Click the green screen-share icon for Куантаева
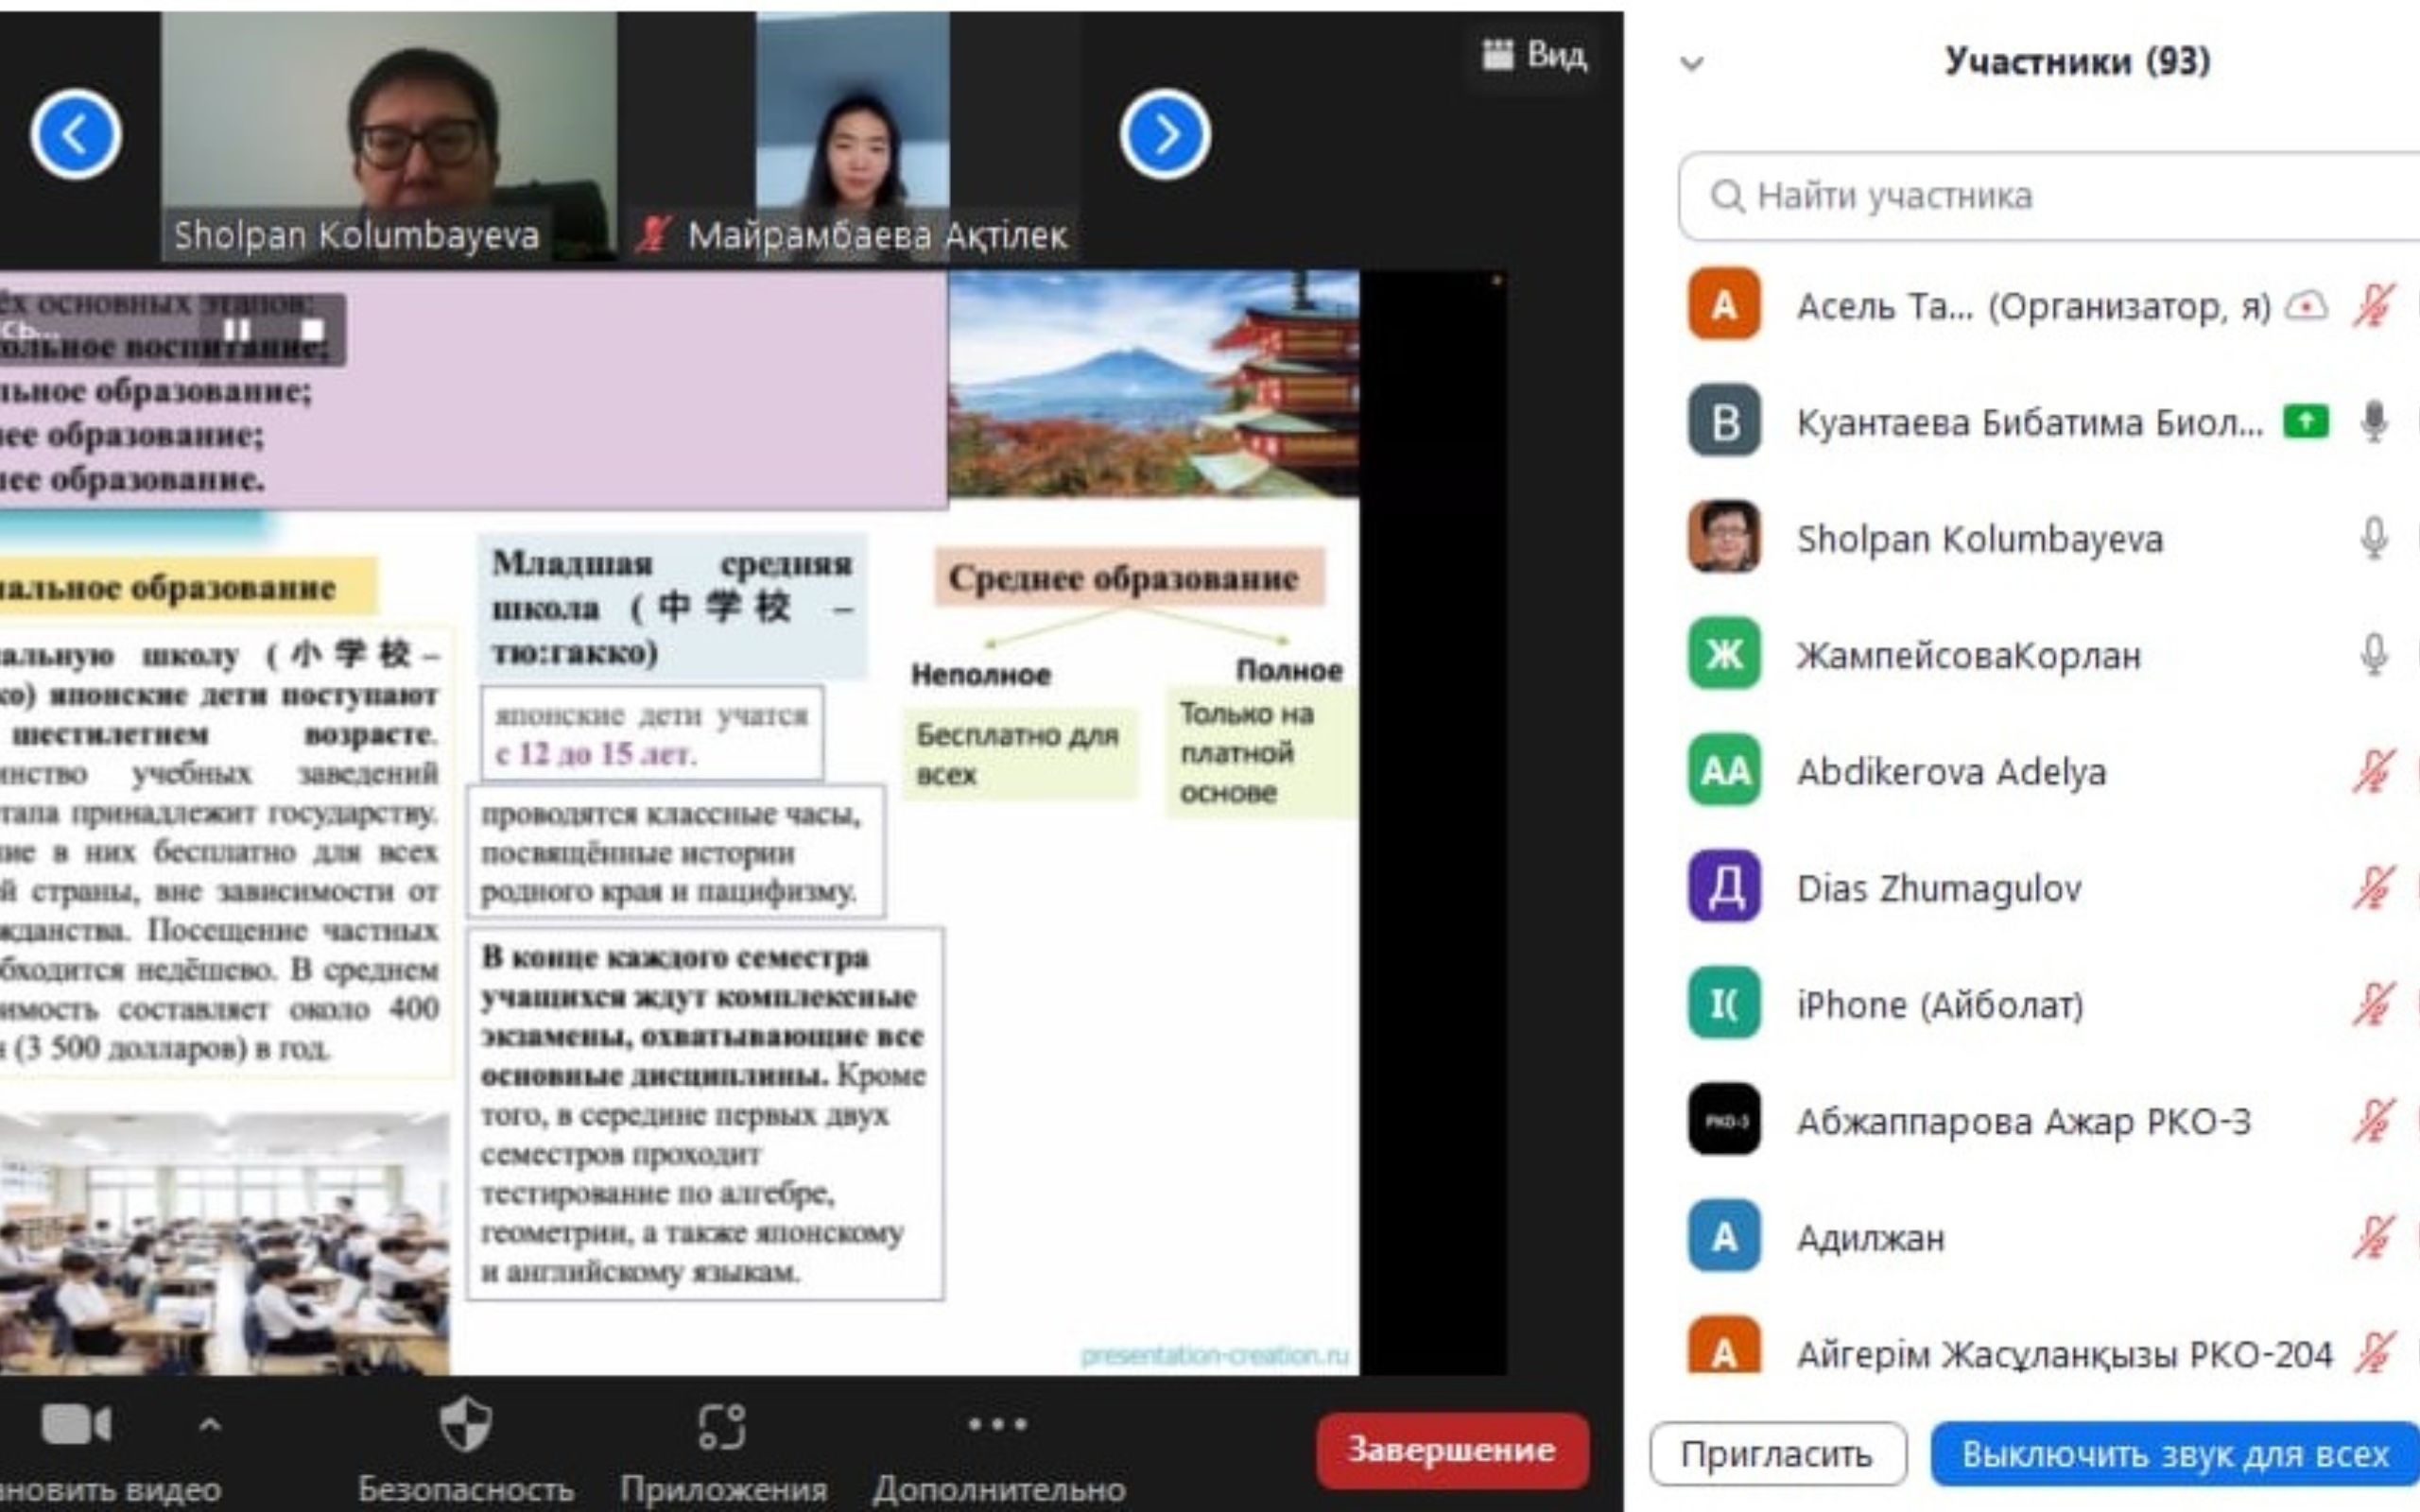Viewport: 2420px width, 1512px height. [x=2305, y=422]
